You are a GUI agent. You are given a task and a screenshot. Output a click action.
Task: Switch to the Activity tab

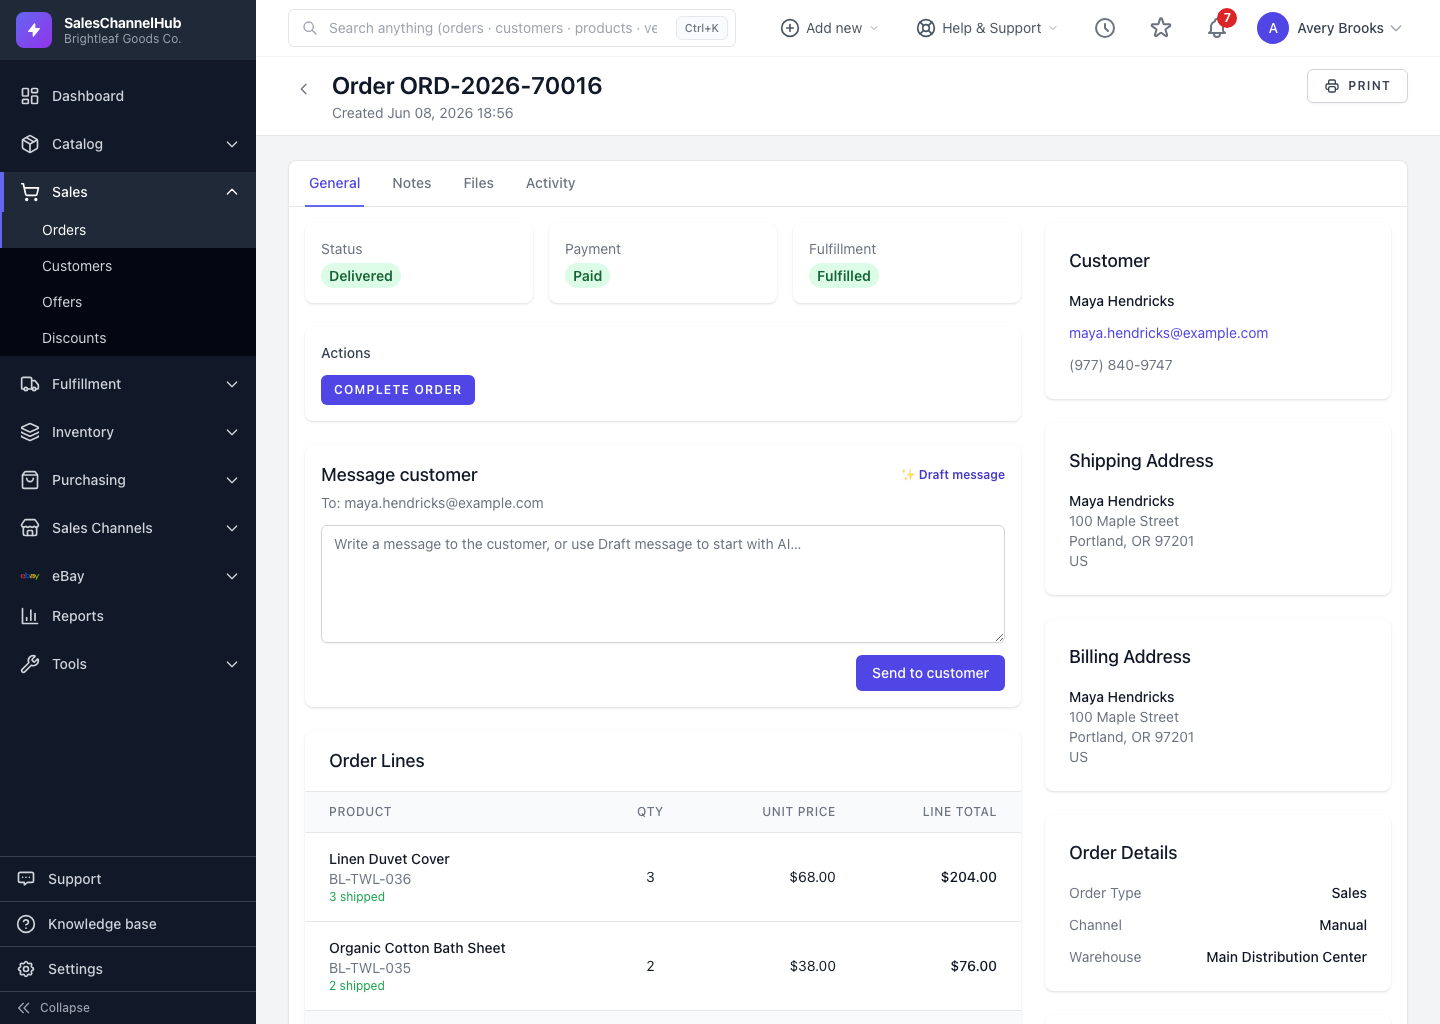click(x=551, y=183)
